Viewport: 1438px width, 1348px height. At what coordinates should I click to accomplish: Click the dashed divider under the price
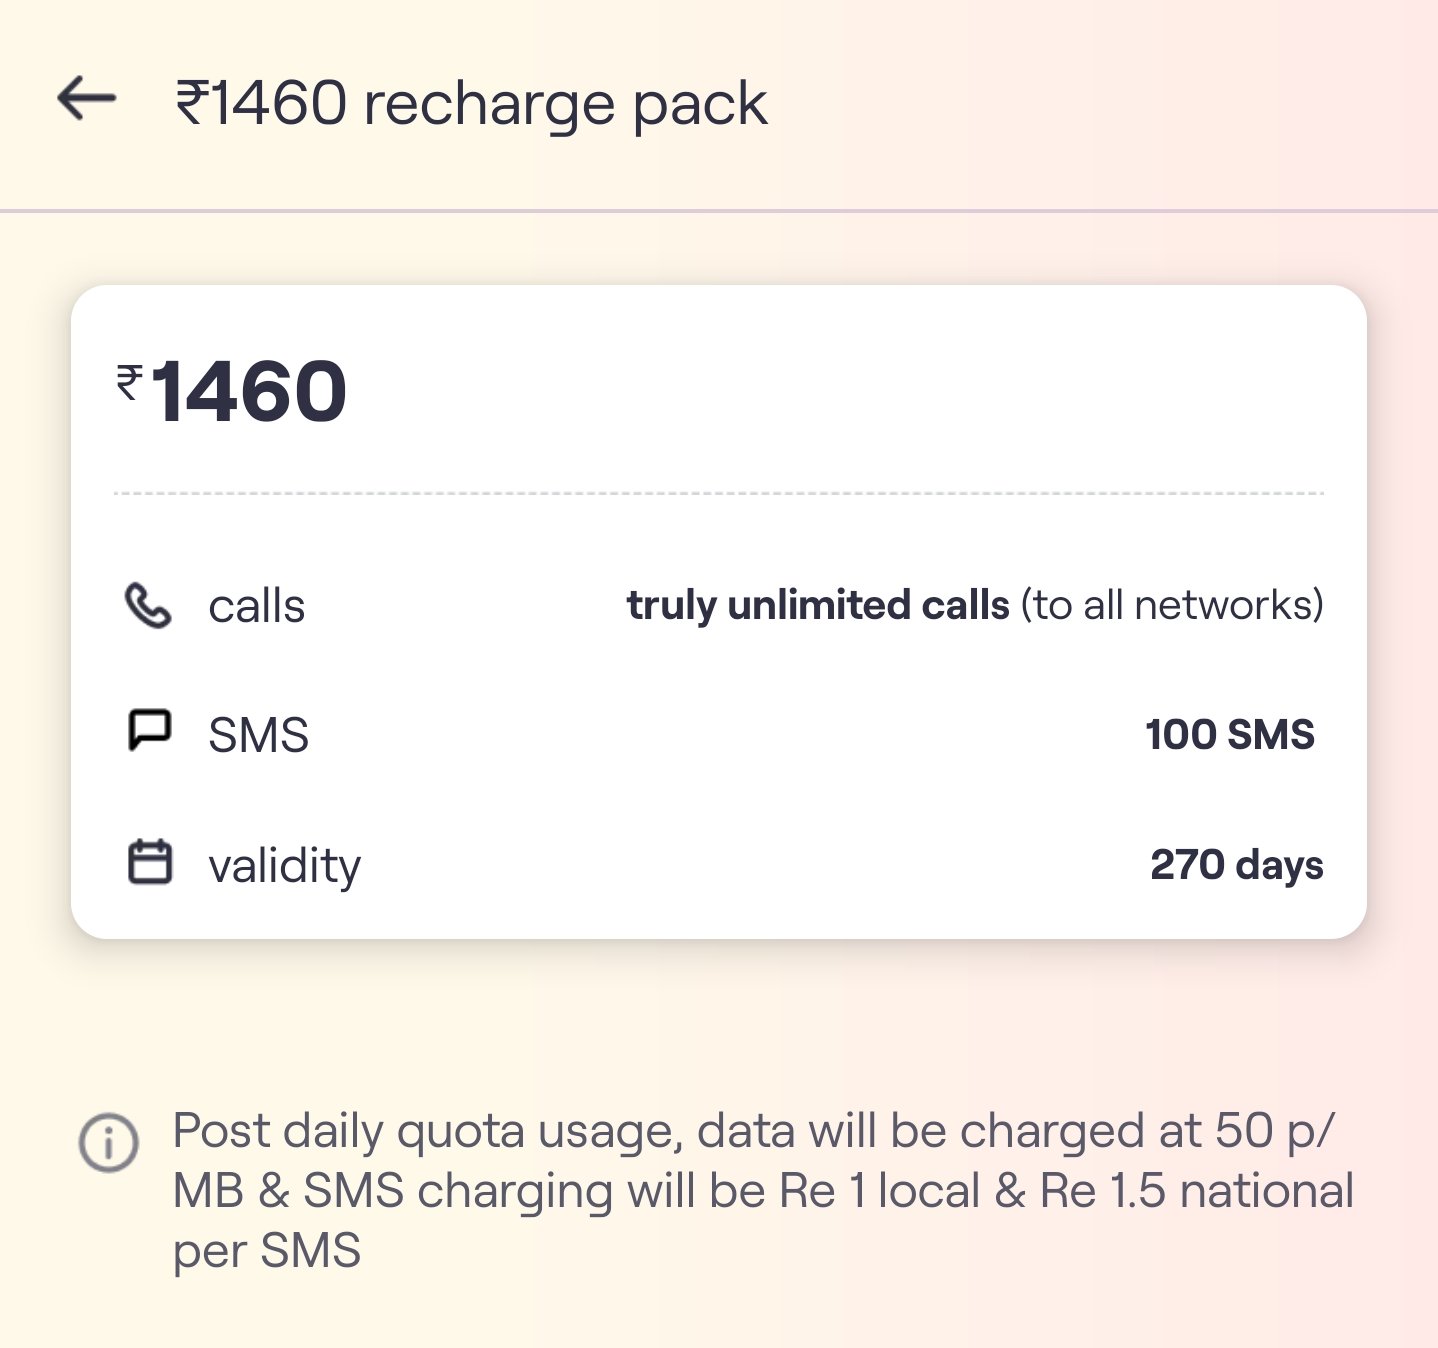pos(718,493)
